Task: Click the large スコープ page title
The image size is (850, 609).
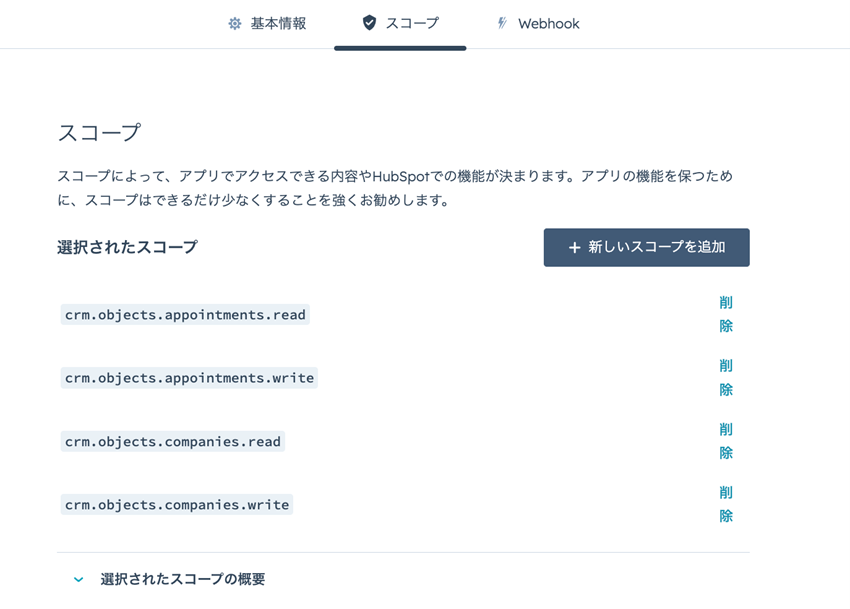Action: click(x=99, y=133)
